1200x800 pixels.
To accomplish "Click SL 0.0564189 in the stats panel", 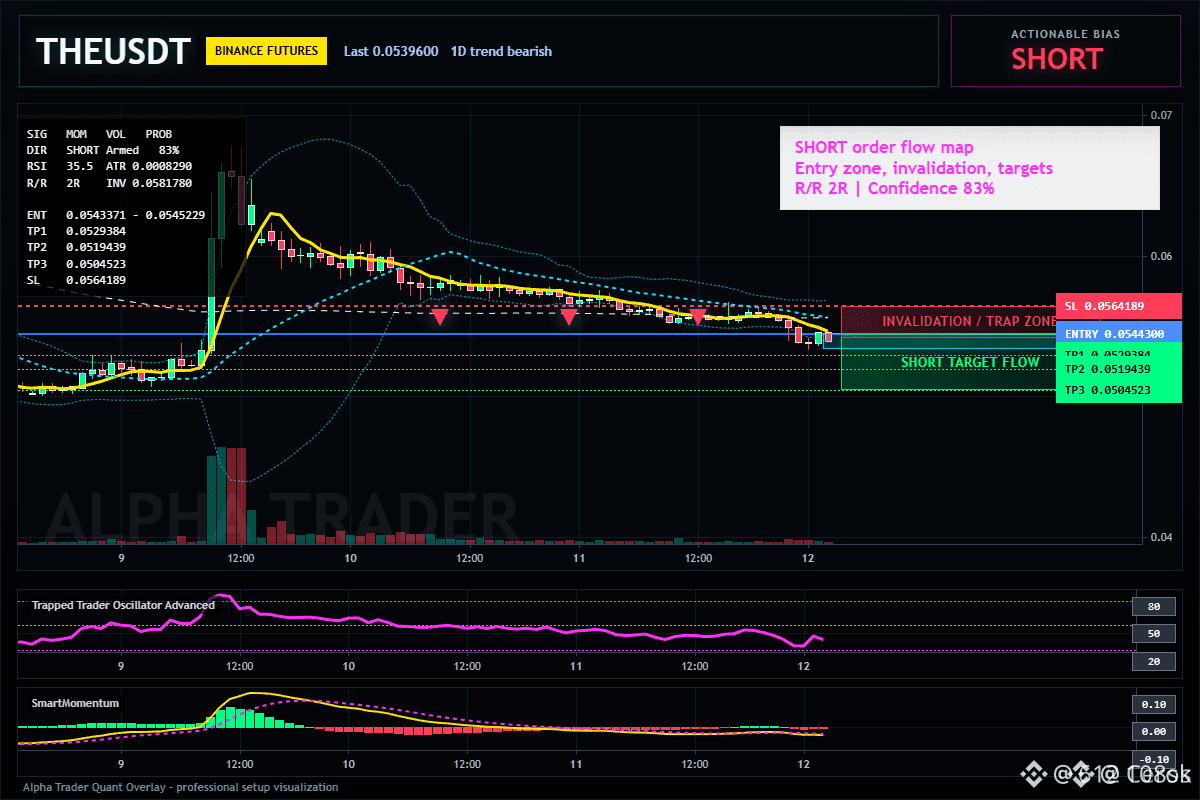I will [76, 280].
